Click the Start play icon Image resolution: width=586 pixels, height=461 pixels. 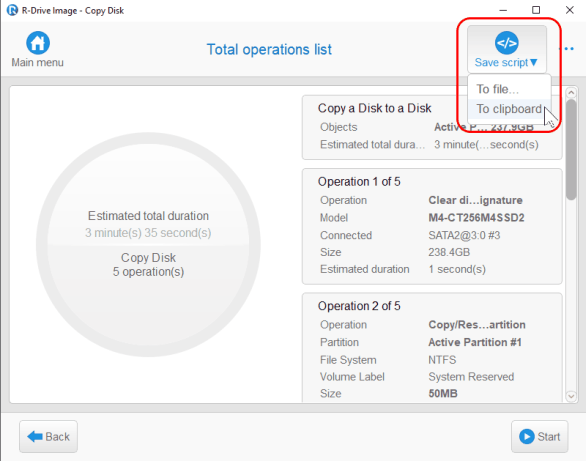tap(527, 436)
